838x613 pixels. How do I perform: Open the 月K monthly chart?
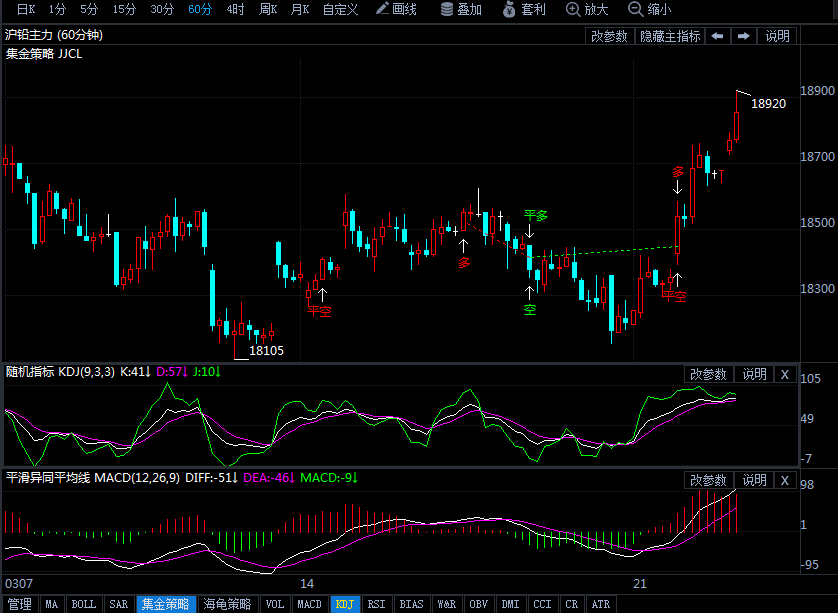(300, 9)
